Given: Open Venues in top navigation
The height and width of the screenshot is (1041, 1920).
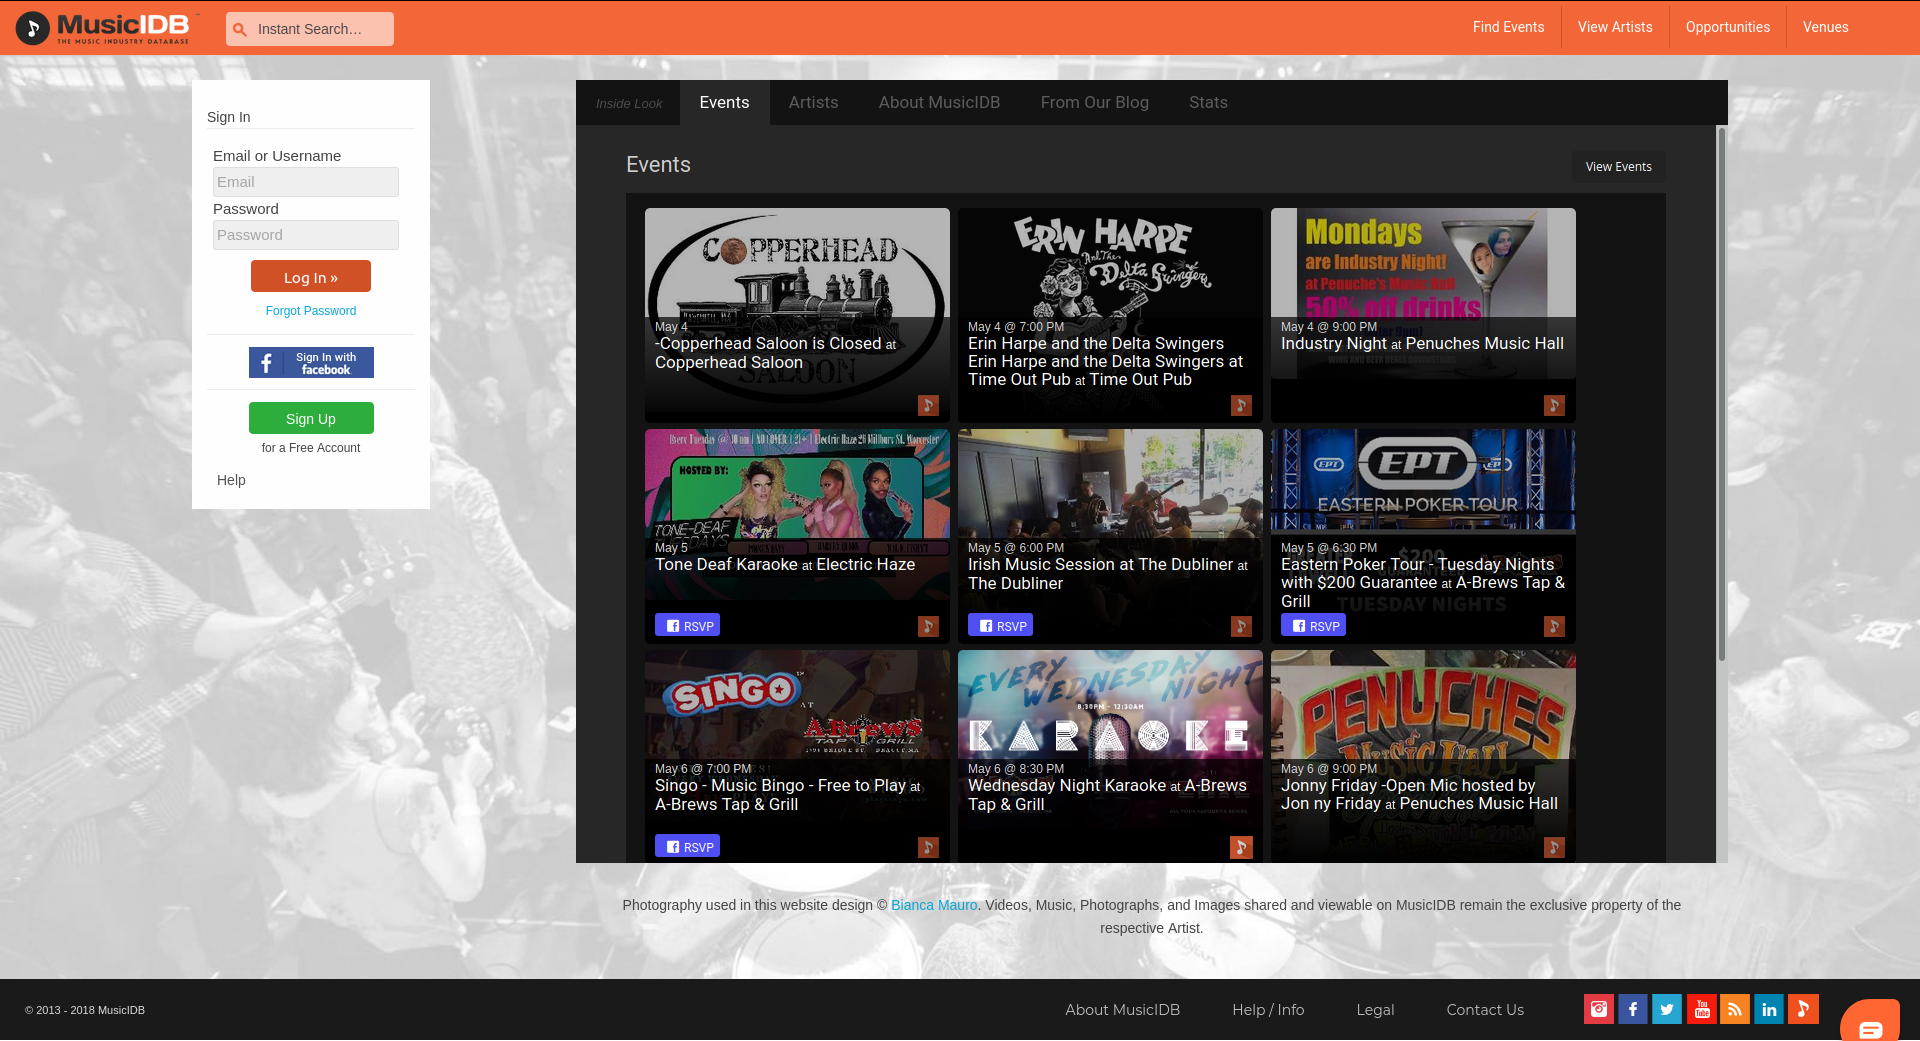Looking at the screenshot, I should pyautogui.click(x=1825, y=27).
